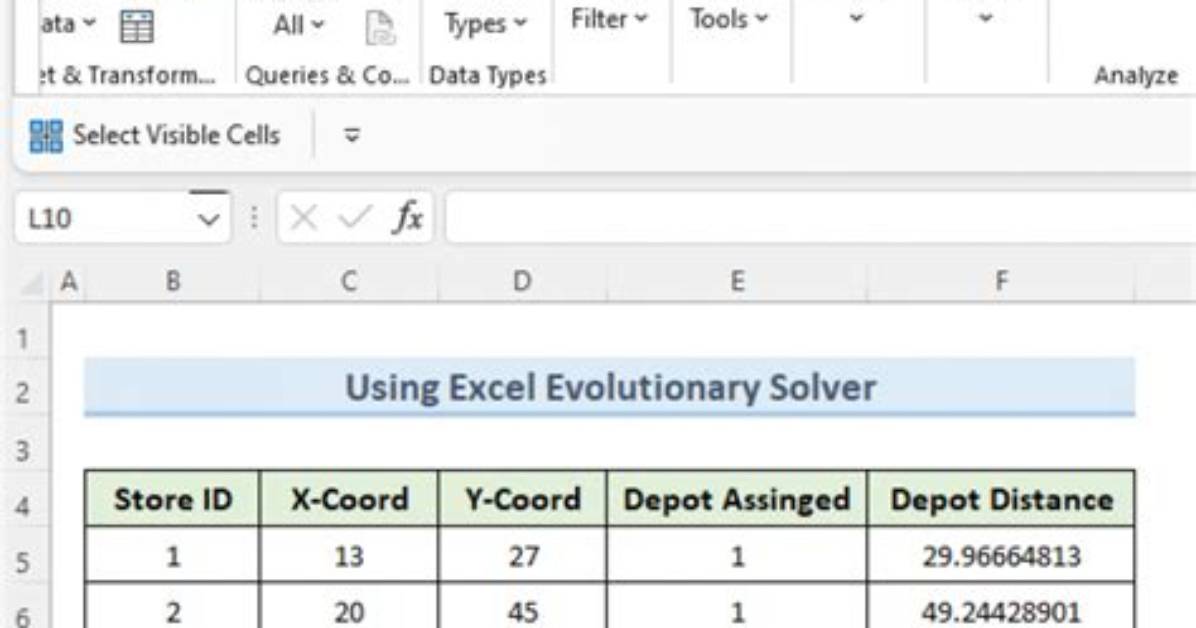The height and width of the screenshot is (628, 1196).
Task: Open the Data Types dropdown
Action: pyautogui.click(x=485, y=24)
